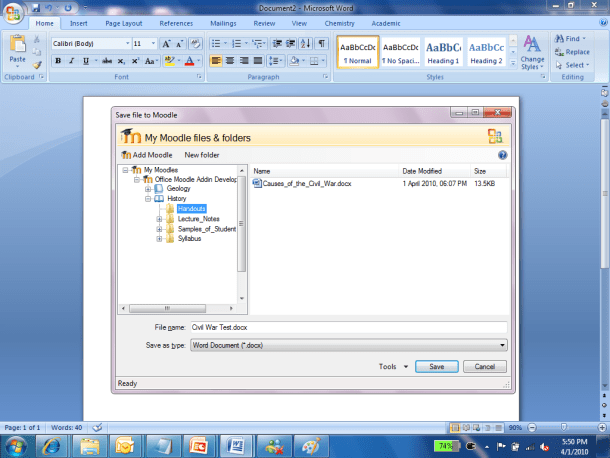Screen dimensions: 610x458
Task: Toggle Show/Hide paragraph marks
Action: coord(322,44)
